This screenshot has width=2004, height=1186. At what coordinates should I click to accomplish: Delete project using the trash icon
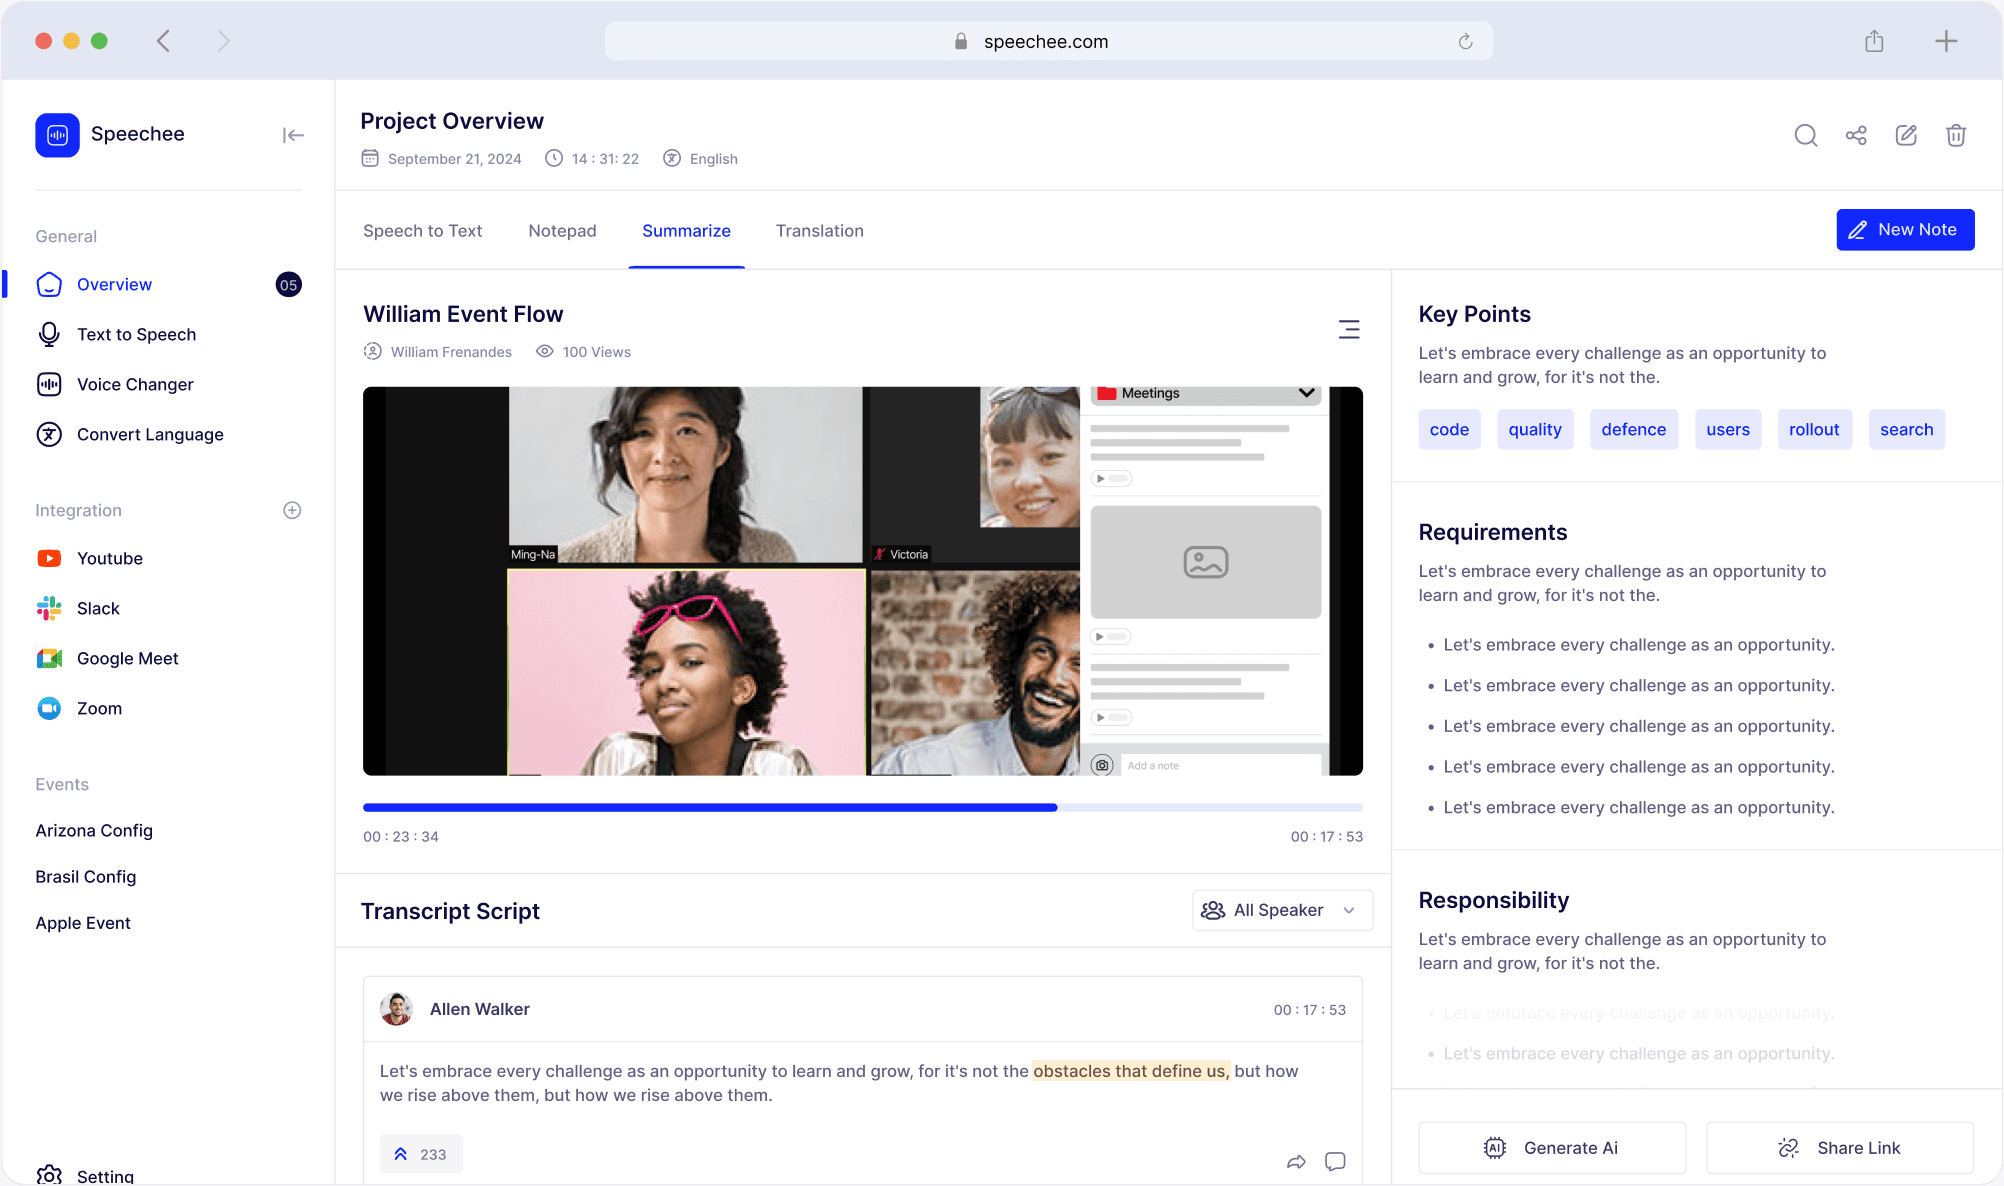click(1956, 135)
